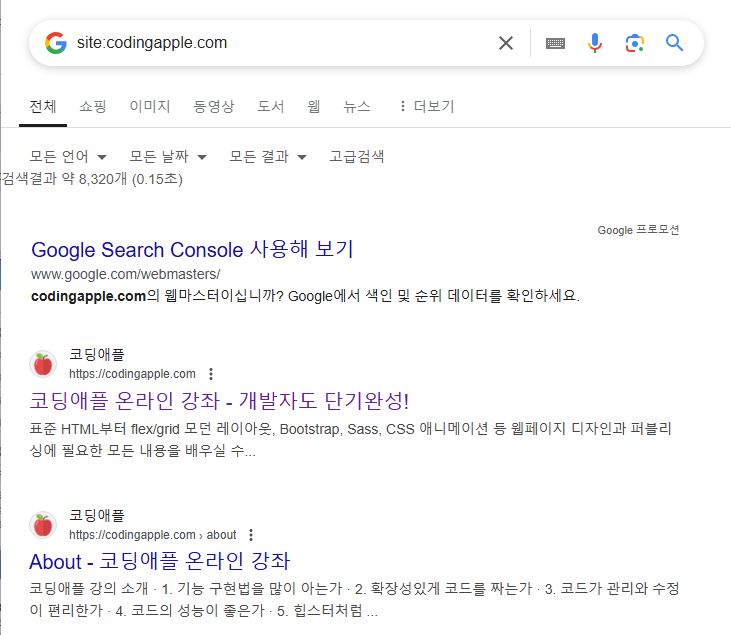
Task: Start voice search with microphone icon
Action: click(594, 43)
